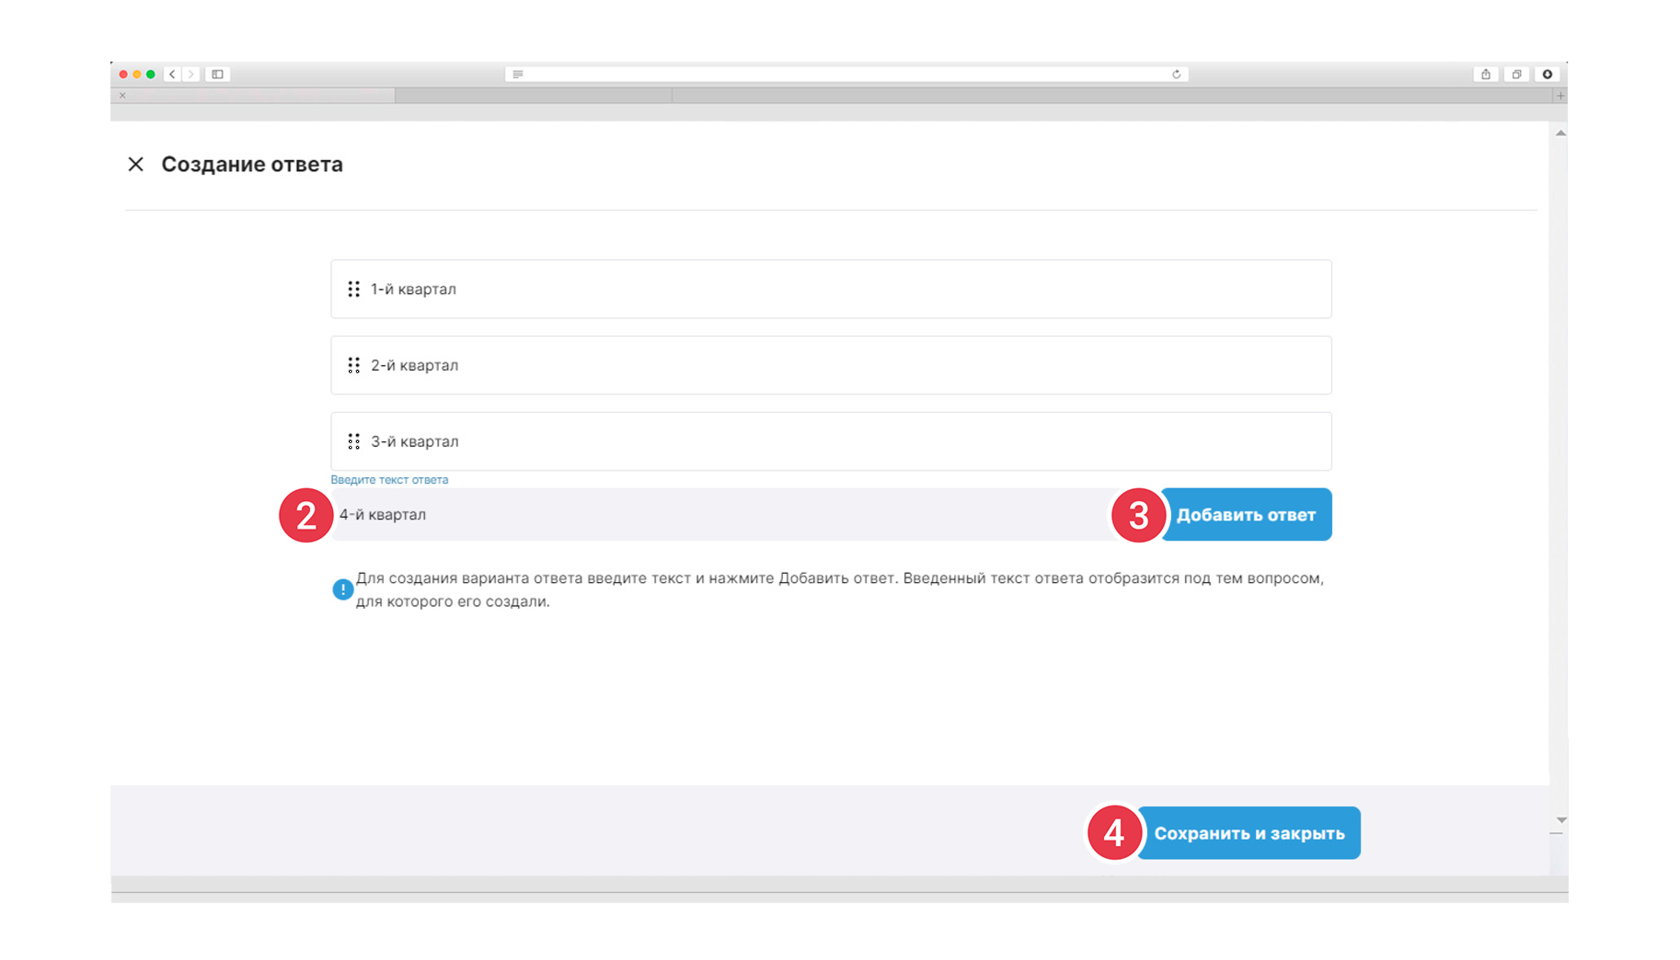The image size is (1680, 960).
Task: Go forward with the browser forward arrow
Action: [191, 74]
